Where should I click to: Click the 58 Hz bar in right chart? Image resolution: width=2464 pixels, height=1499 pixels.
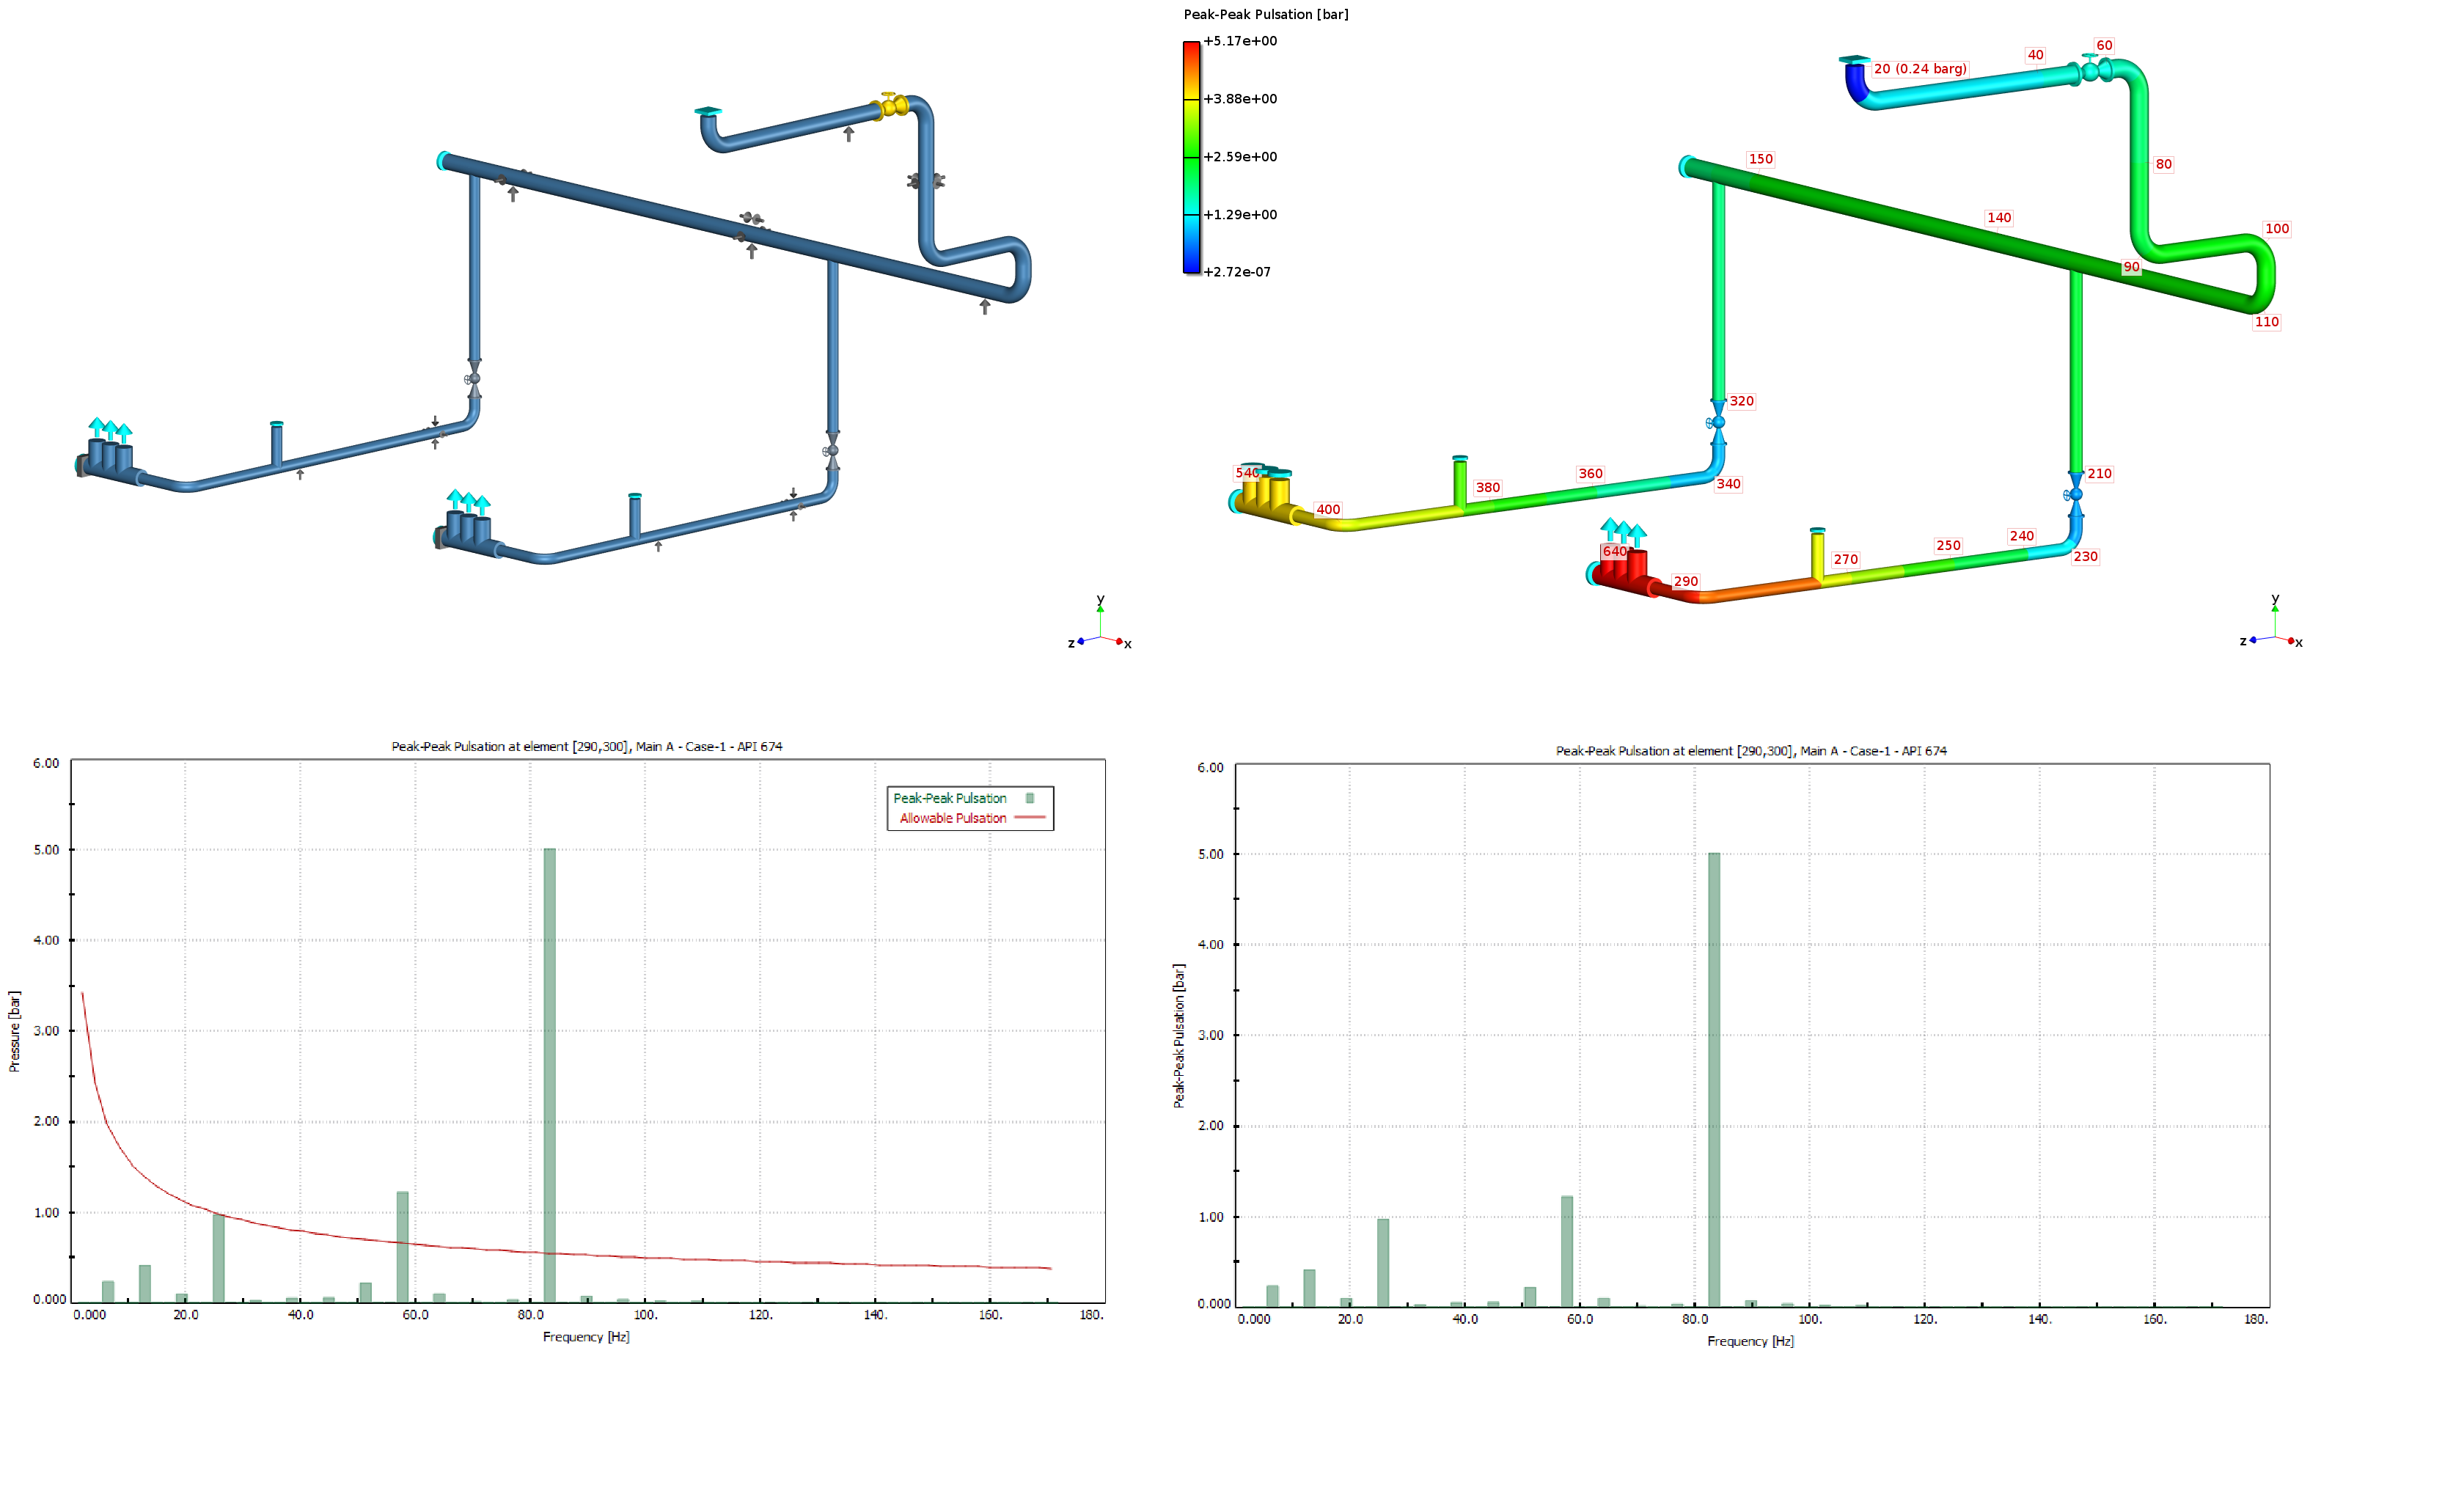coord(1566,1250)
